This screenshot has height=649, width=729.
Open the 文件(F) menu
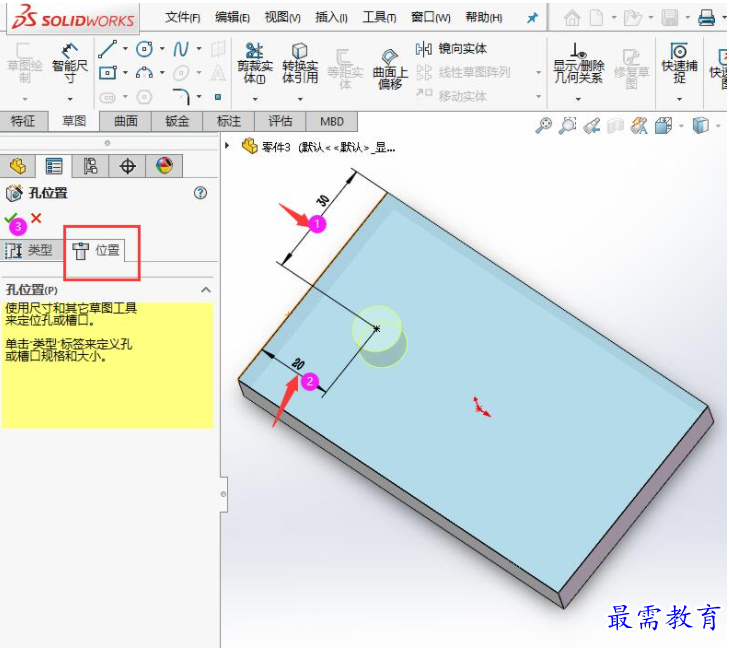183,18
